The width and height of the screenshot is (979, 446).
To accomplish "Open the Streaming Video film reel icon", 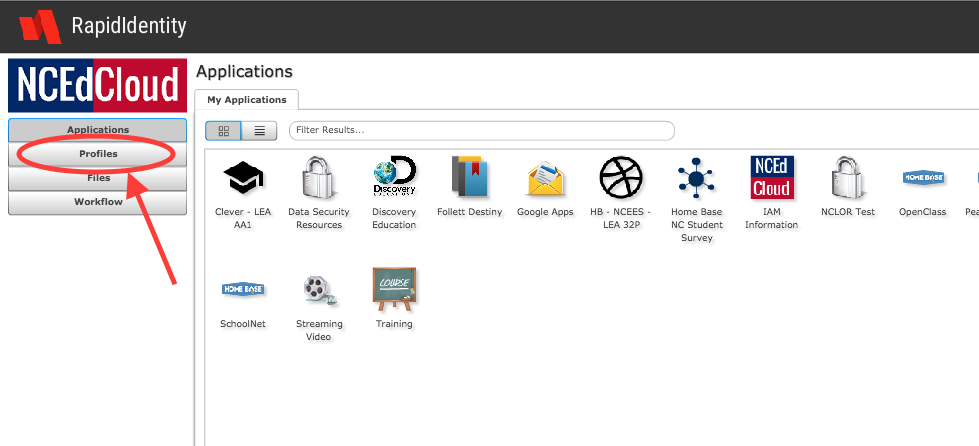I will click(x=320, y=290).
